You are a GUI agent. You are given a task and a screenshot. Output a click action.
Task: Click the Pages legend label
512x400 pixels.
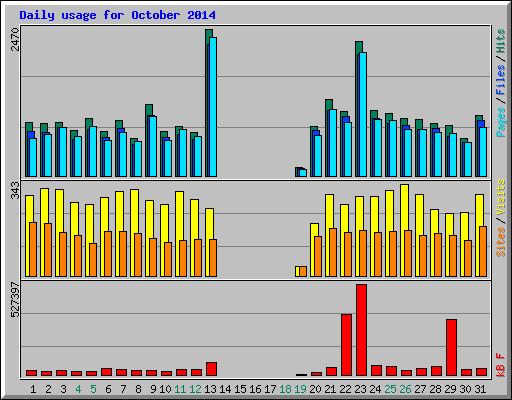click(501, 122)
